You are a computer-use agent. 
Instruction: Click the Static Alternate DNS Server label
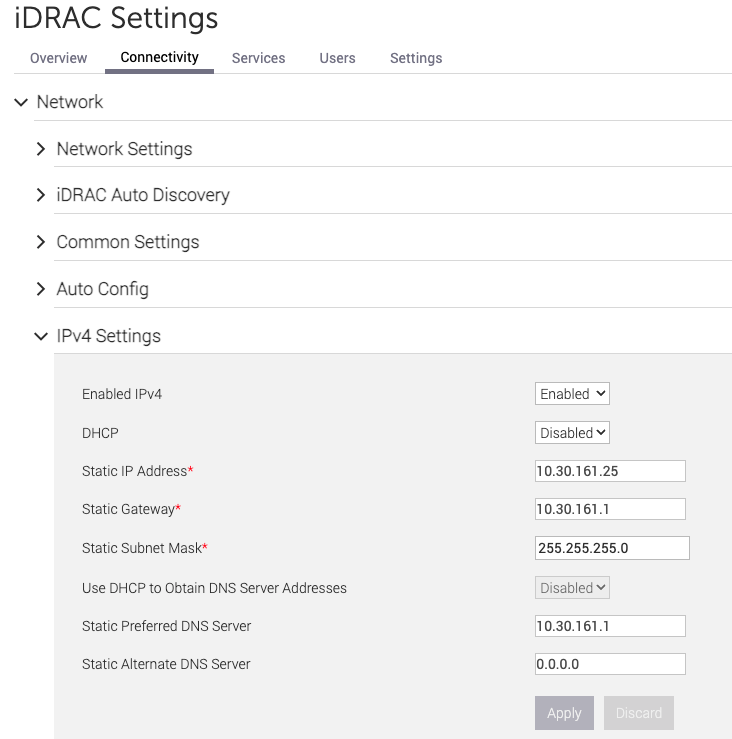point(166,665)
